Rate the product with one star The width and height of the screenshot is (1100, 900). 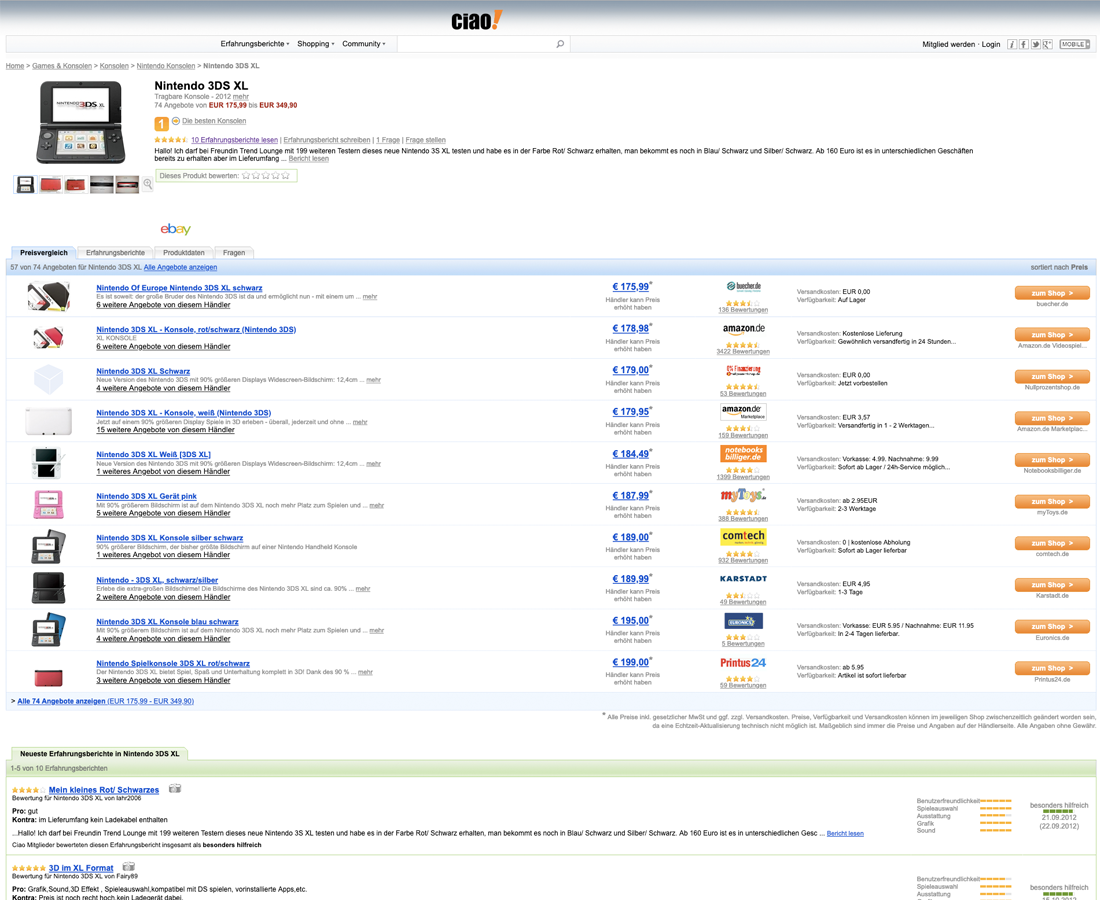(x=246, y=176)
